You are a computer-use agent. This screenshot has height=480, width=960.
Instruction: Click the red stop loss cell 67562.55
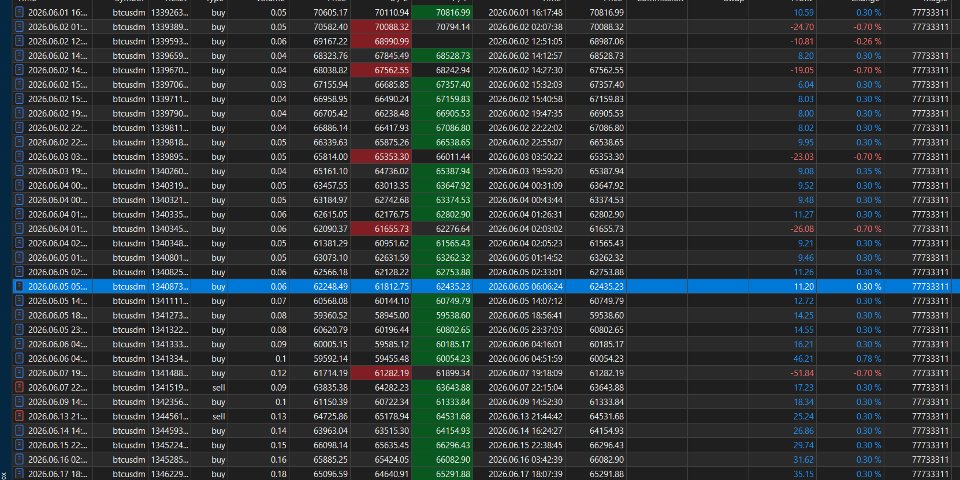click(383, 70)
